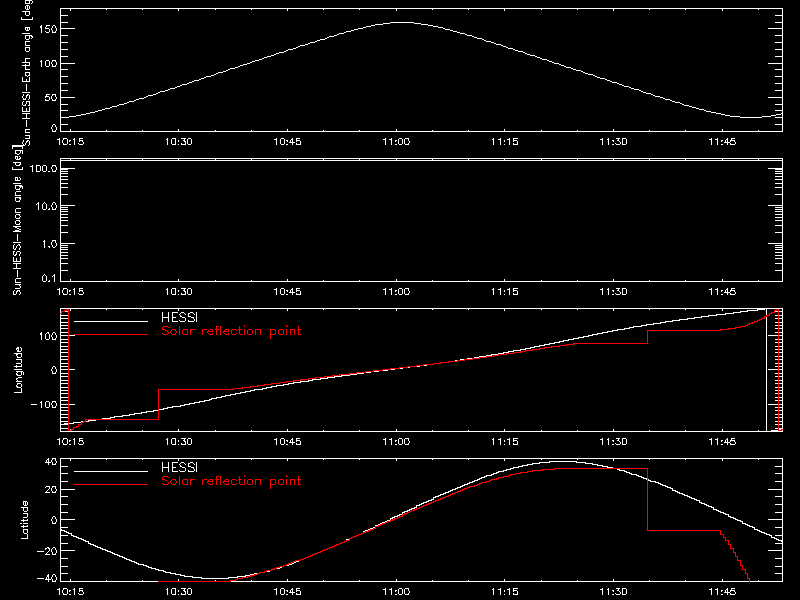Click the Longitude axis title
The height and width of the screenshot is (600, 800).
pos(18,370)
